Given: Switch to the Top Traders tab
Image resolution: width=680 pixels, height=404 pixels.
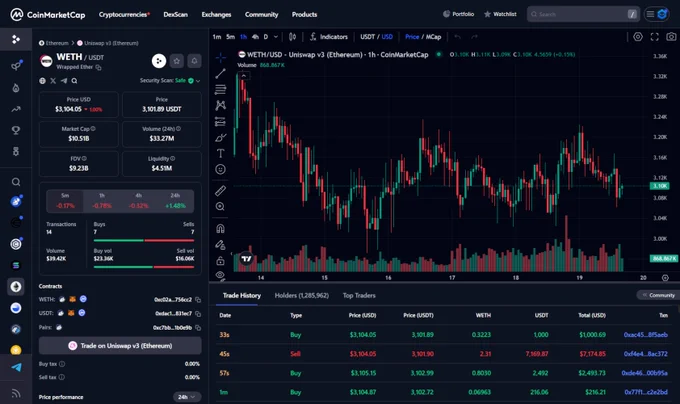Looking at the screenshot, I should (x=359, y=295).
